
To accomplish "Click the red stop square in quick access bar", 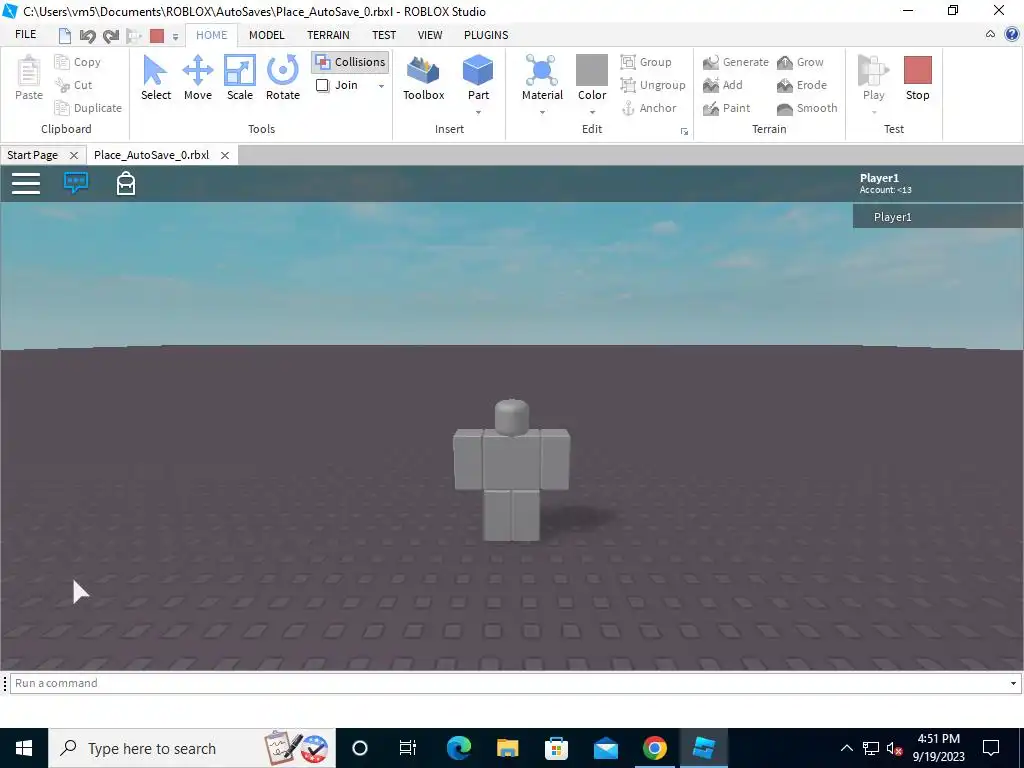I will (157, 36).
